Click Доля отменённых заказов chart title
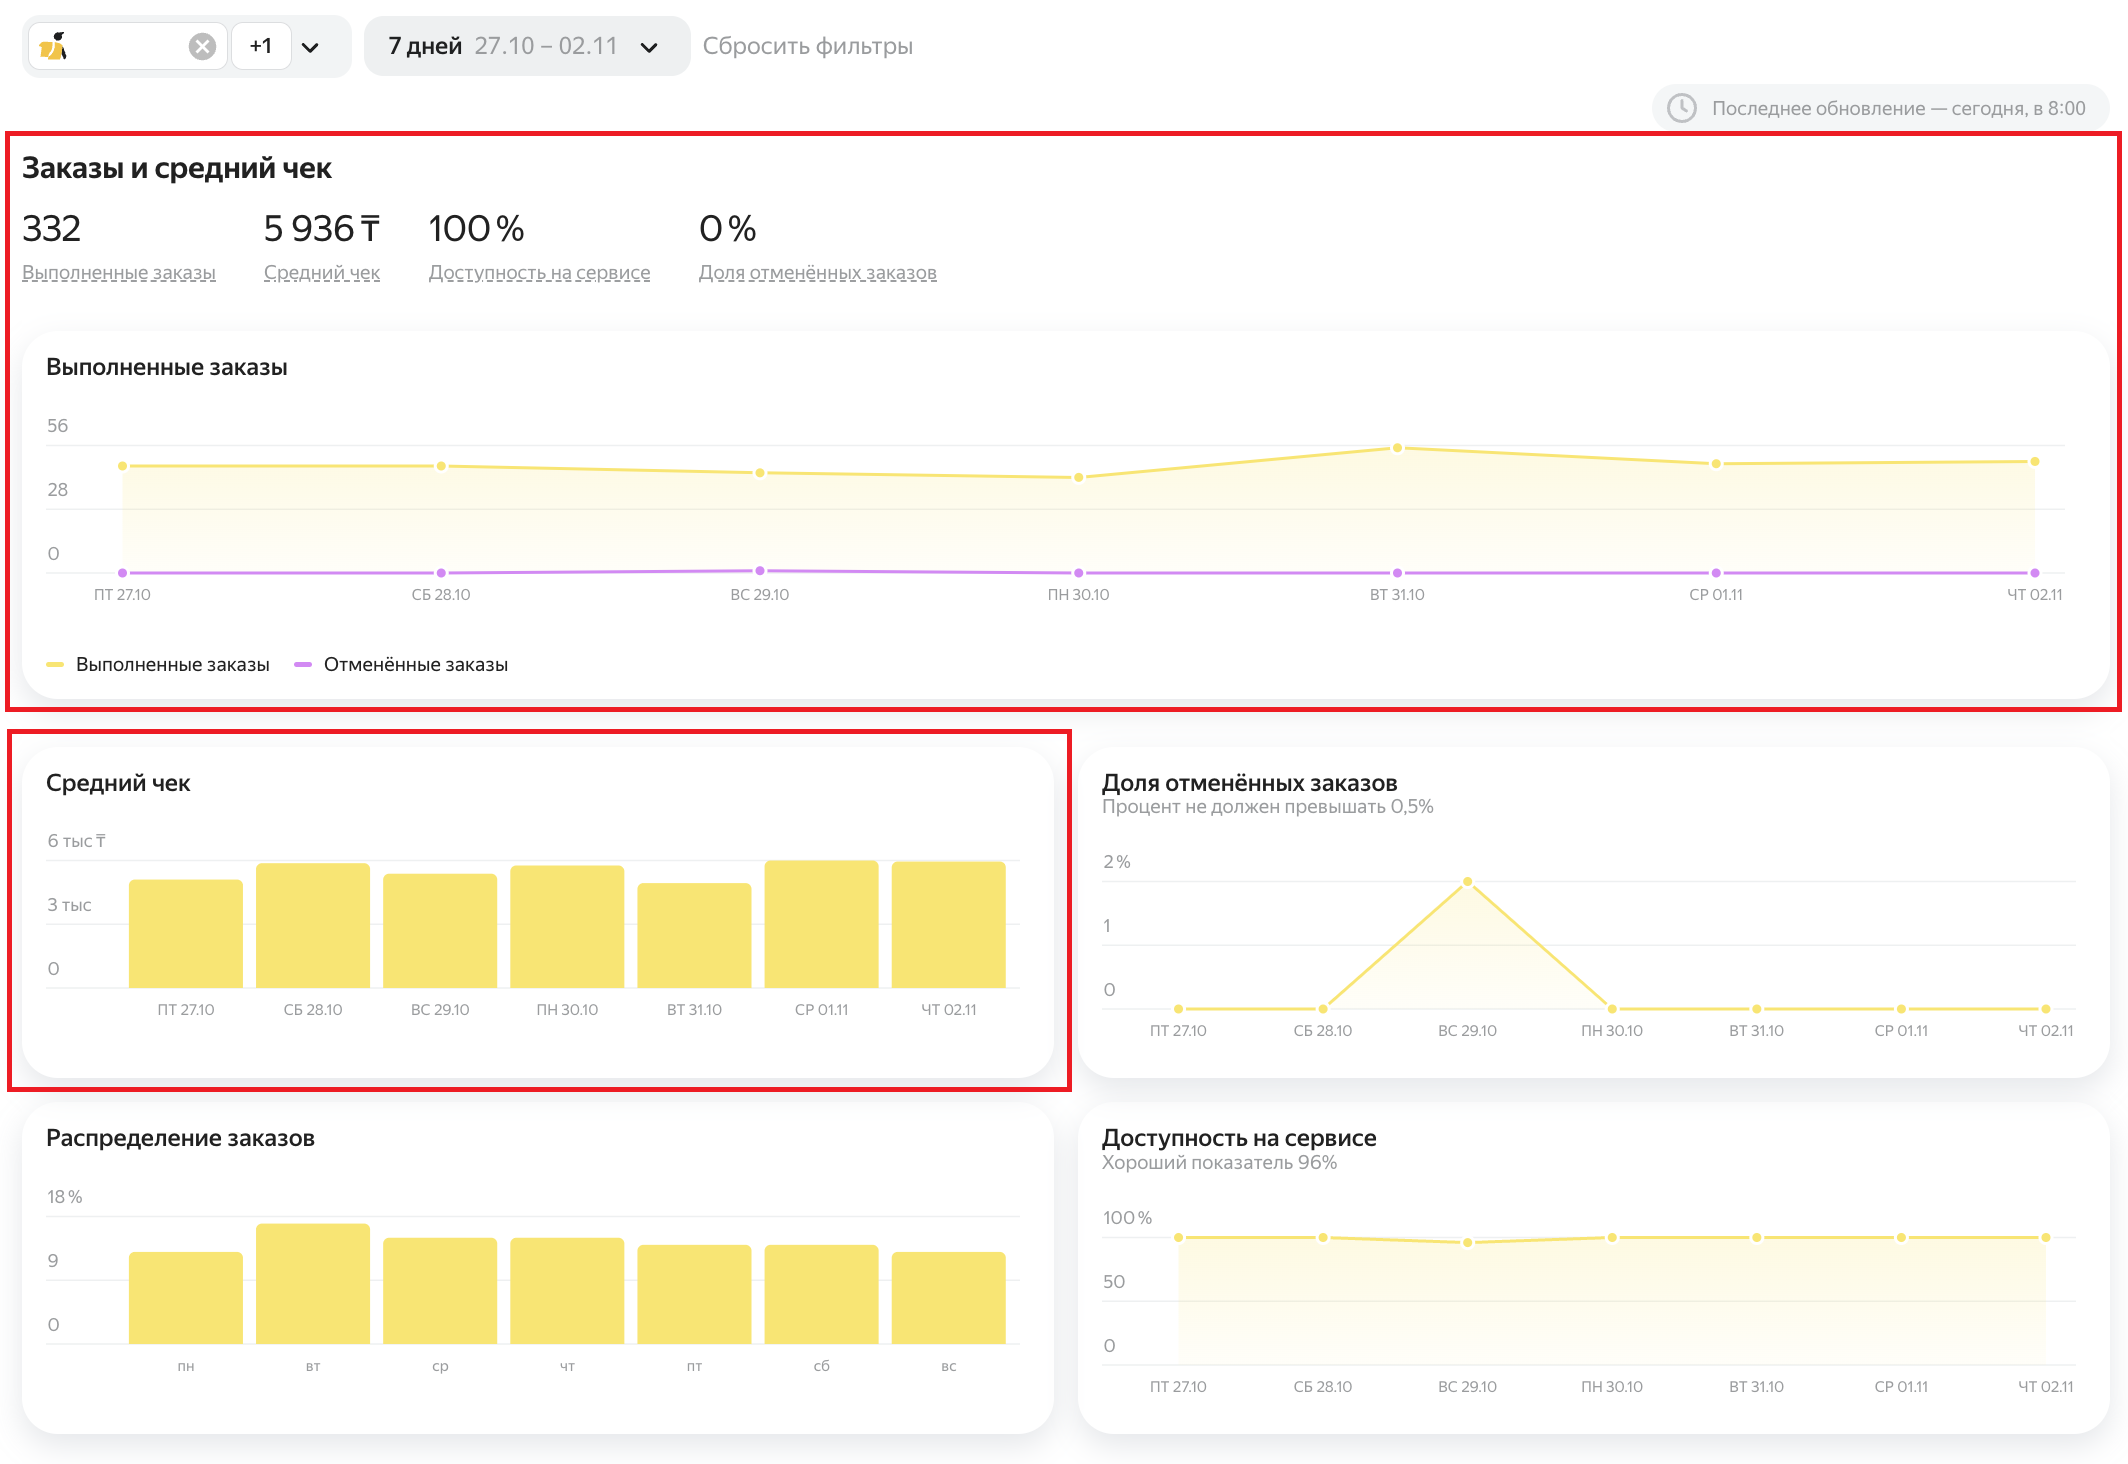This screenshot has height=1464, width=2128. pos(1249,783)
